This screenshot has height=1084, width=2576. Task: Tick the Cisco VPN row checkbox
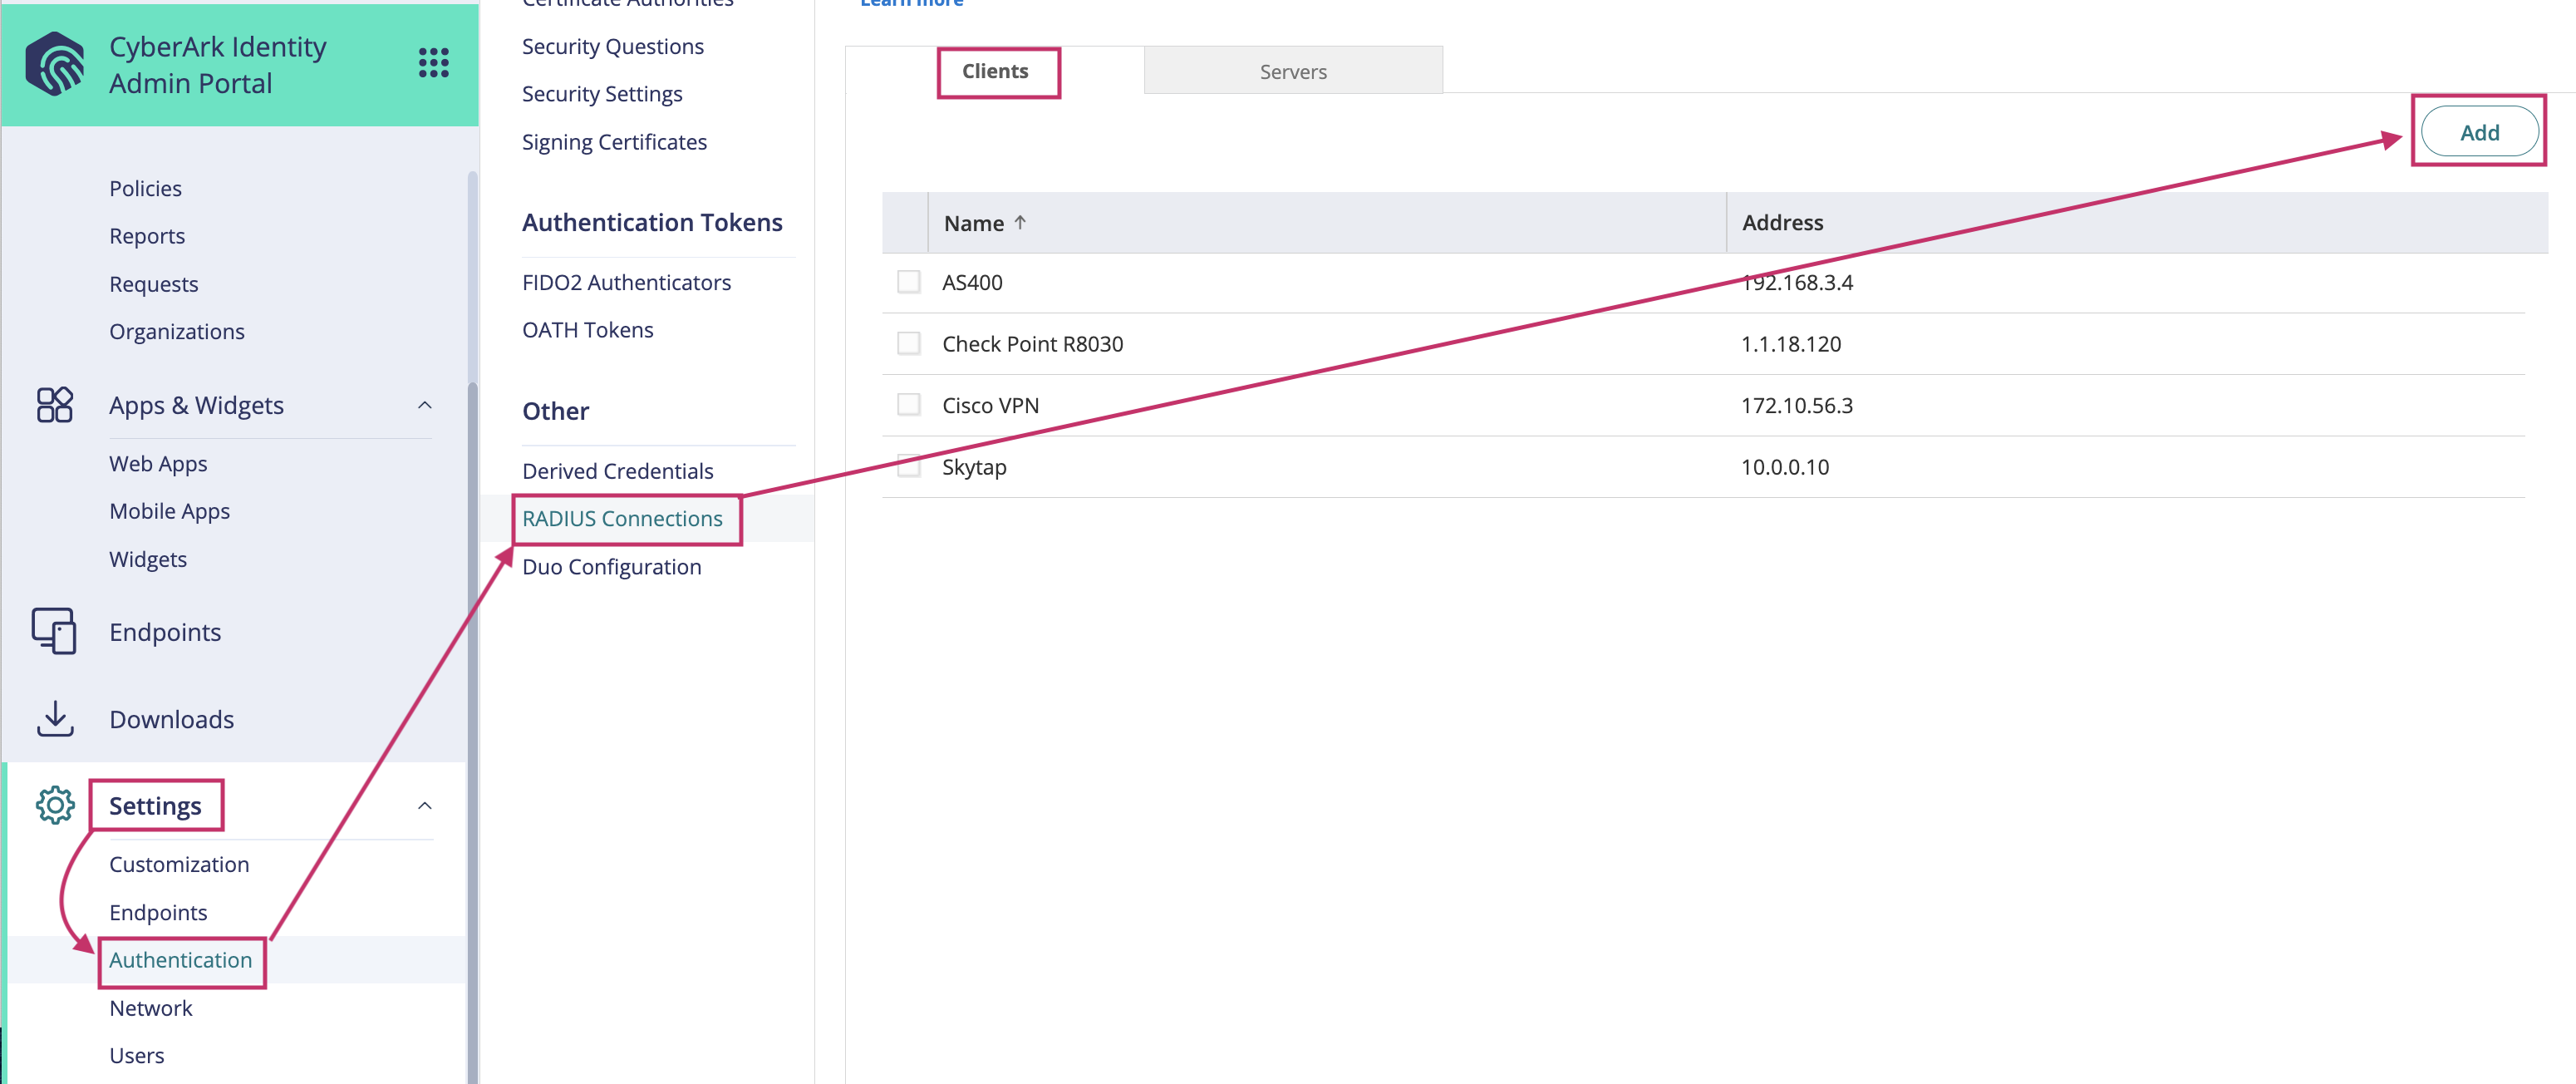click(908, 405)
